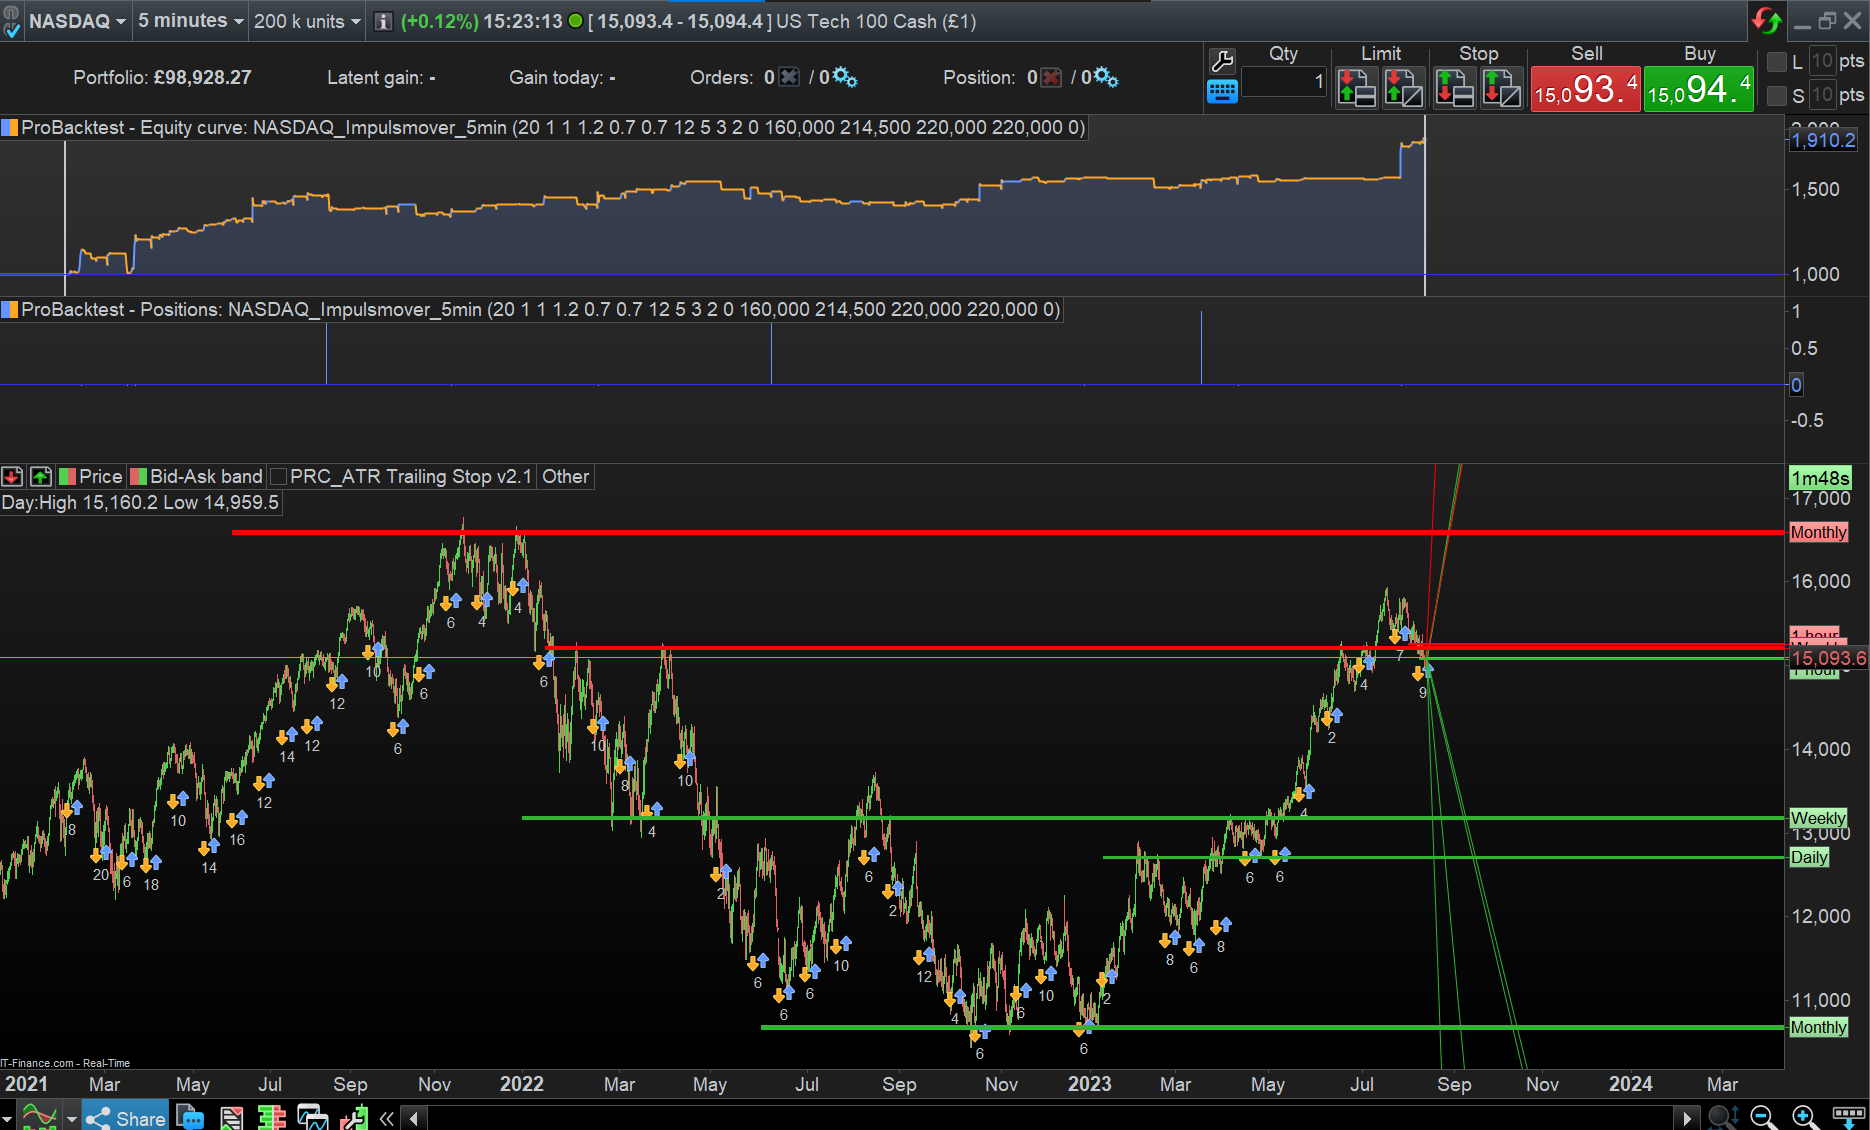The width and height of the screenshot is (1870, 1130).
Task: Cancel all orders X icon
Action: (789, 77)
